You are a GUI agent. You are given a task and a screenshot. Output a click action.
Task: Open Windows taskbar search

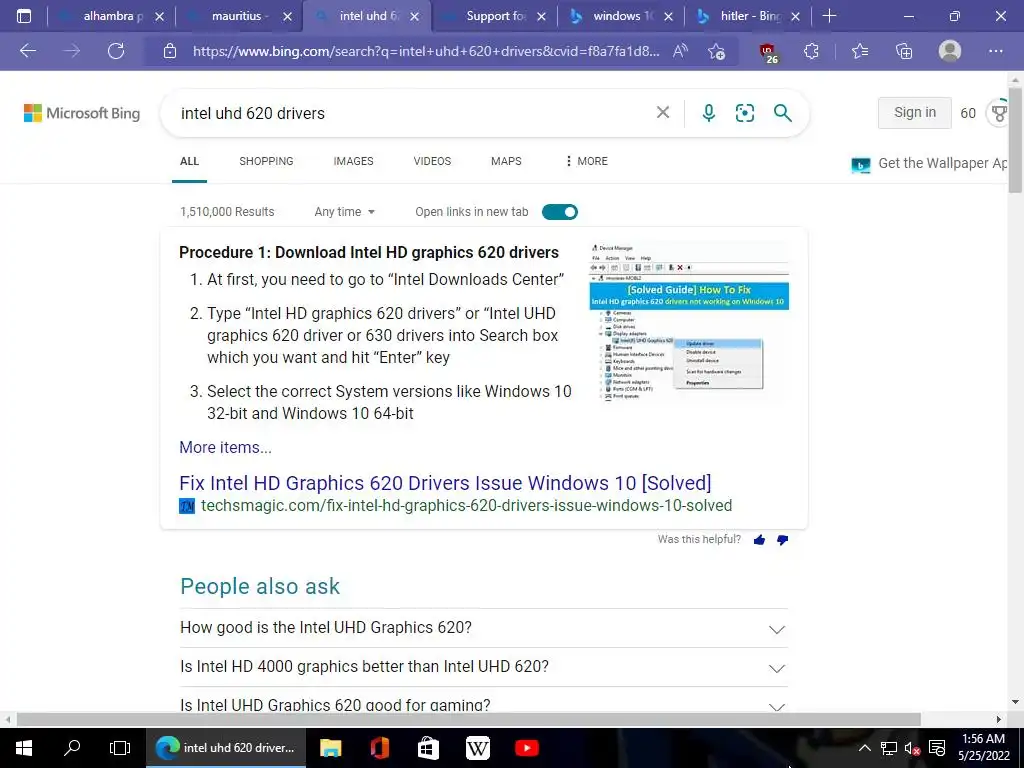pyautogui.click(x=72, y=748)
